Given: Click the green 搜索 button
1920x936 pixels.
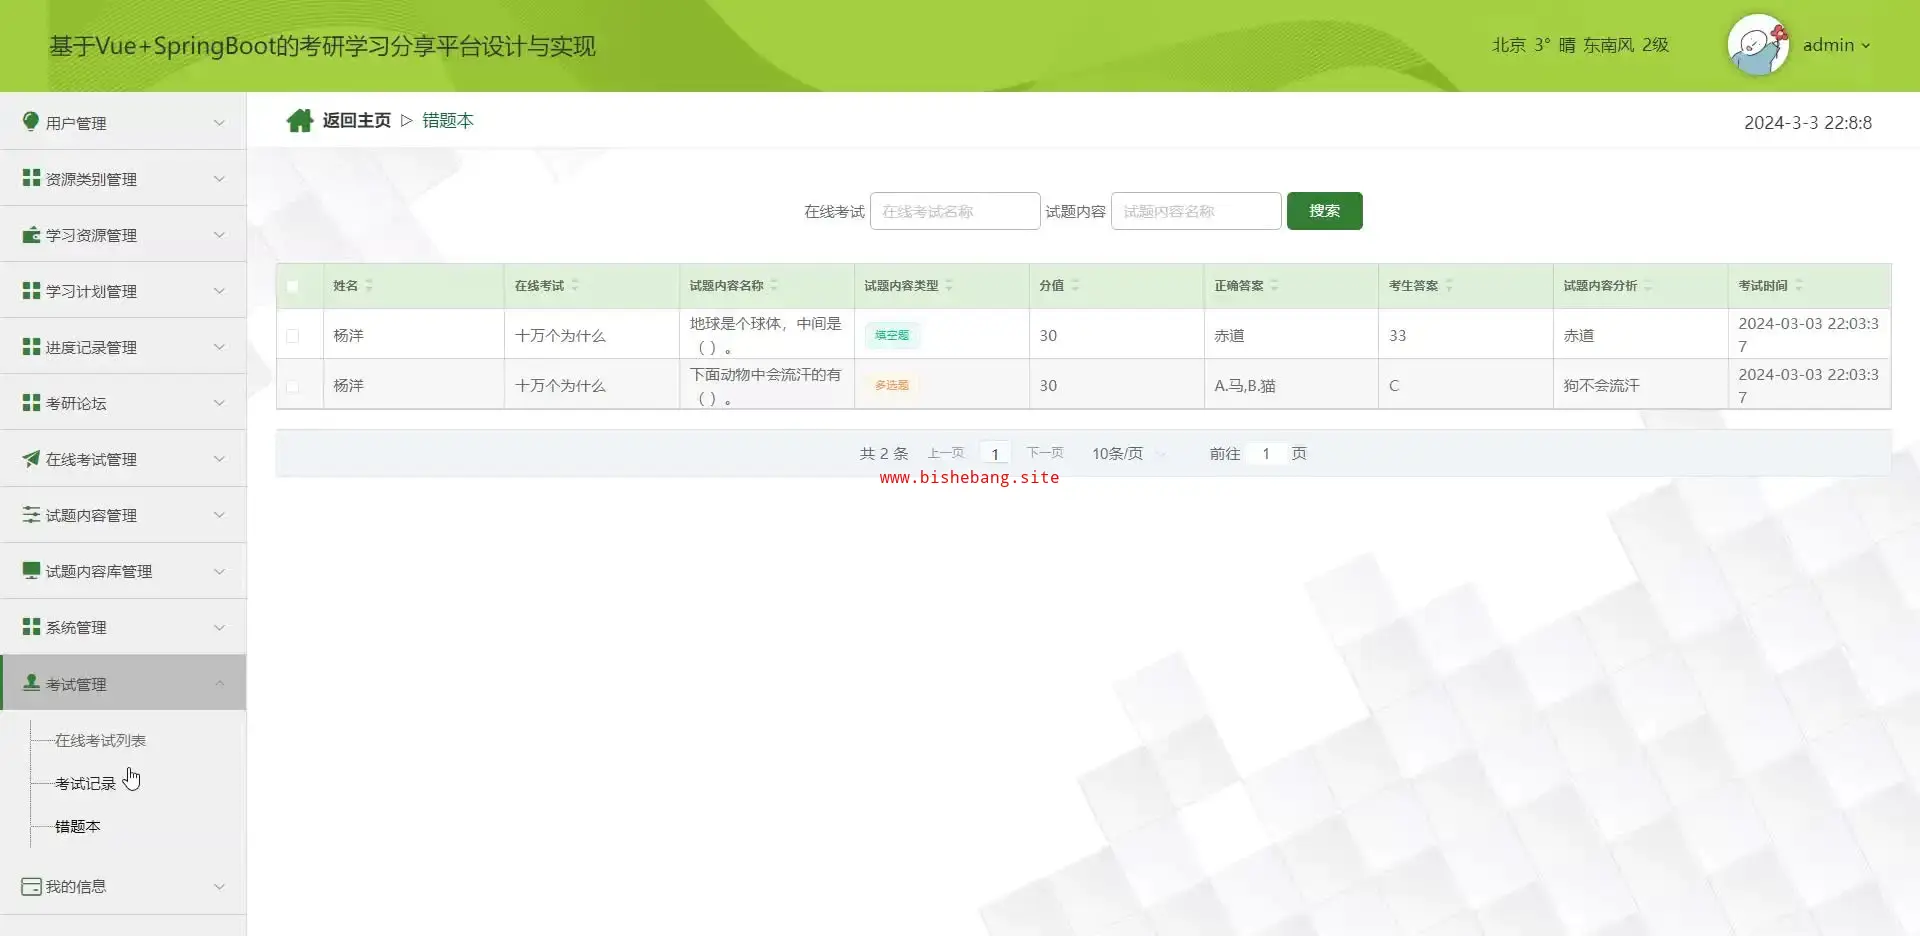Looking at the screenshot, I should (1324, 211).
